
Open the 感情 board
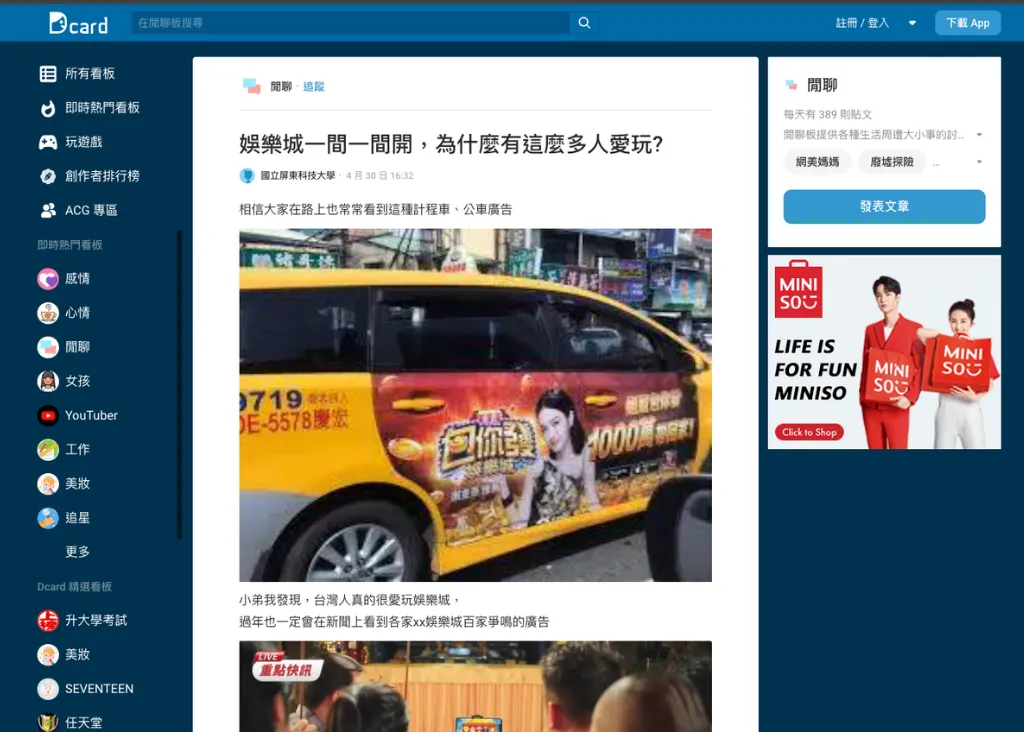coord(77,279)
